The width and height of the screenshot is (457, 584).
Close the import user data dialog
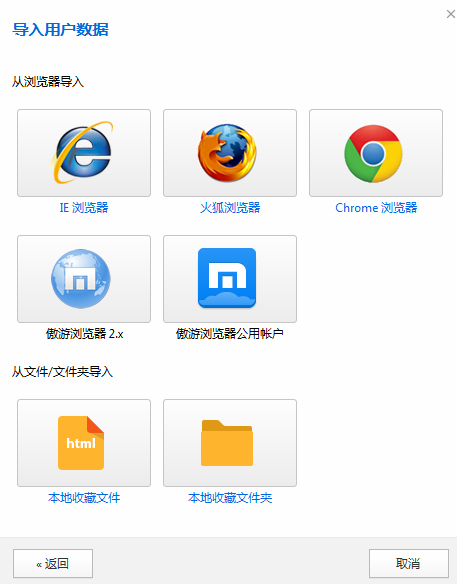[x=451, y=14]
